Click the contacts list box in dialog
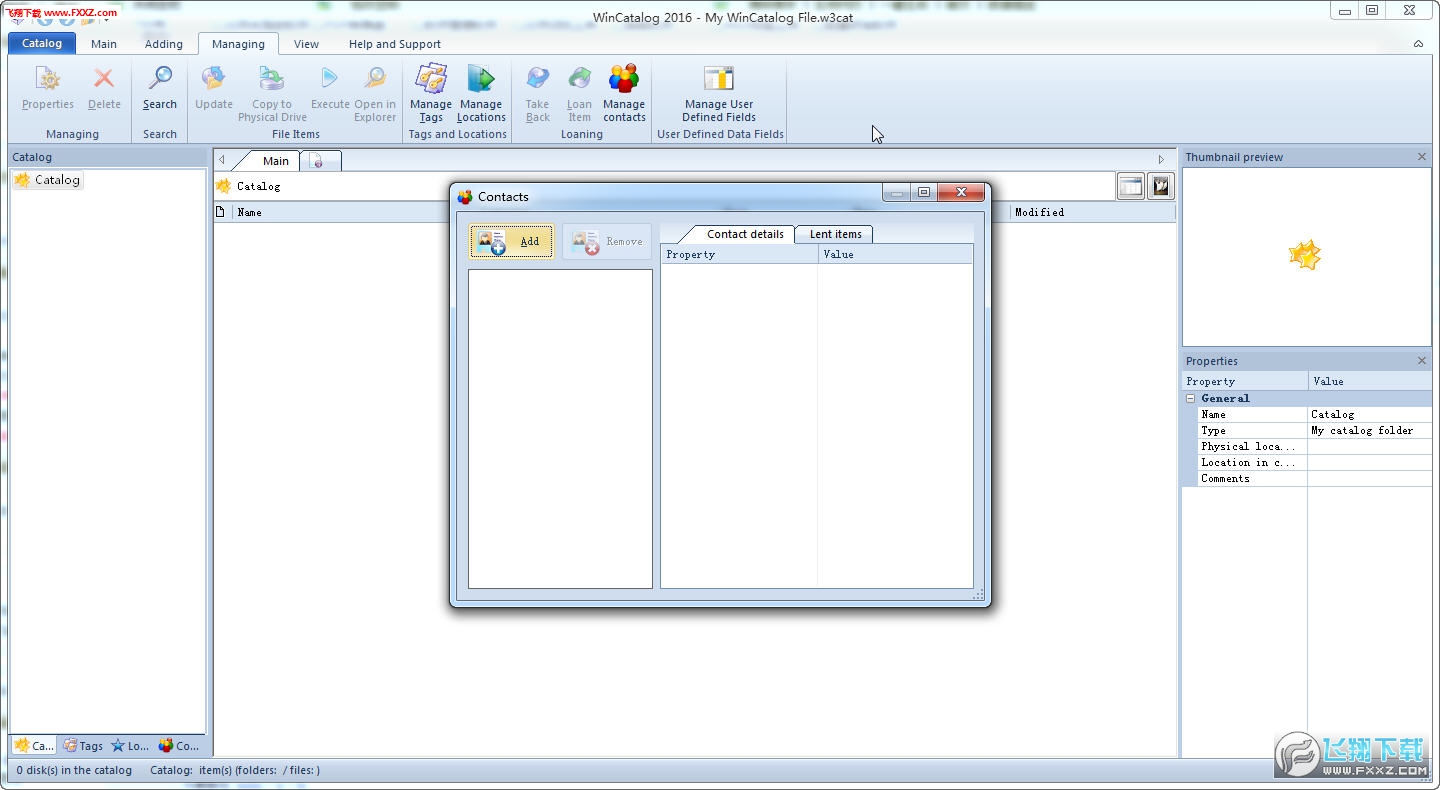 560,429
